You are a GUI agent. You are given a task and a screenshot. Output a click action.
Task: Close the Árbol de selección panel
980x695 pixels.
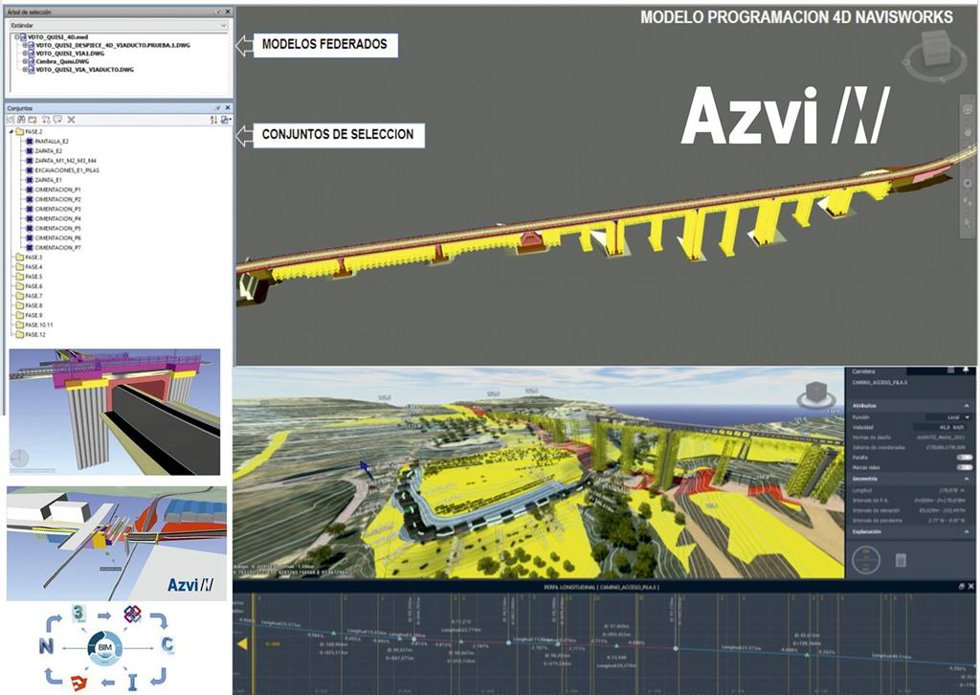228,11
